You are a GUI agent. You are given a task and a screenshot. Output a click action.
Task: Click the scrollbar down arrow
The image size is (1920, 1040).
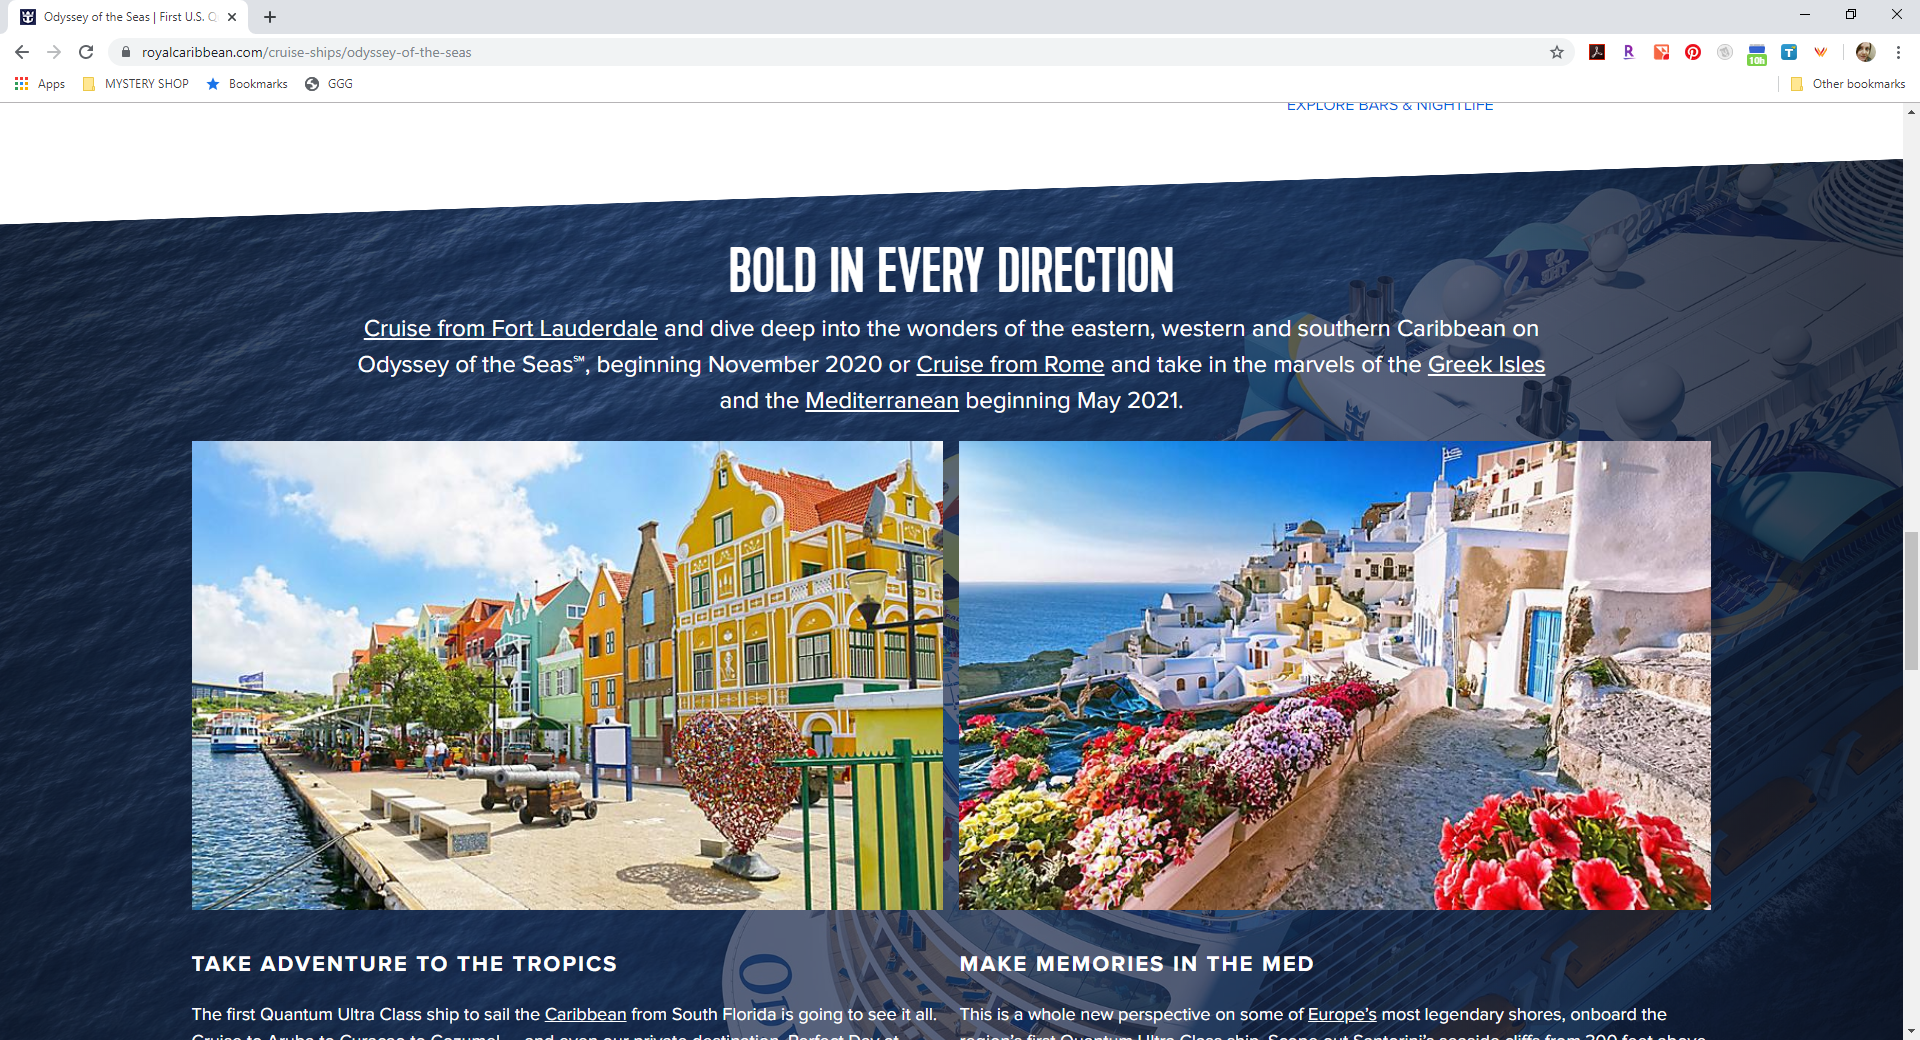coord(1911,1031)
